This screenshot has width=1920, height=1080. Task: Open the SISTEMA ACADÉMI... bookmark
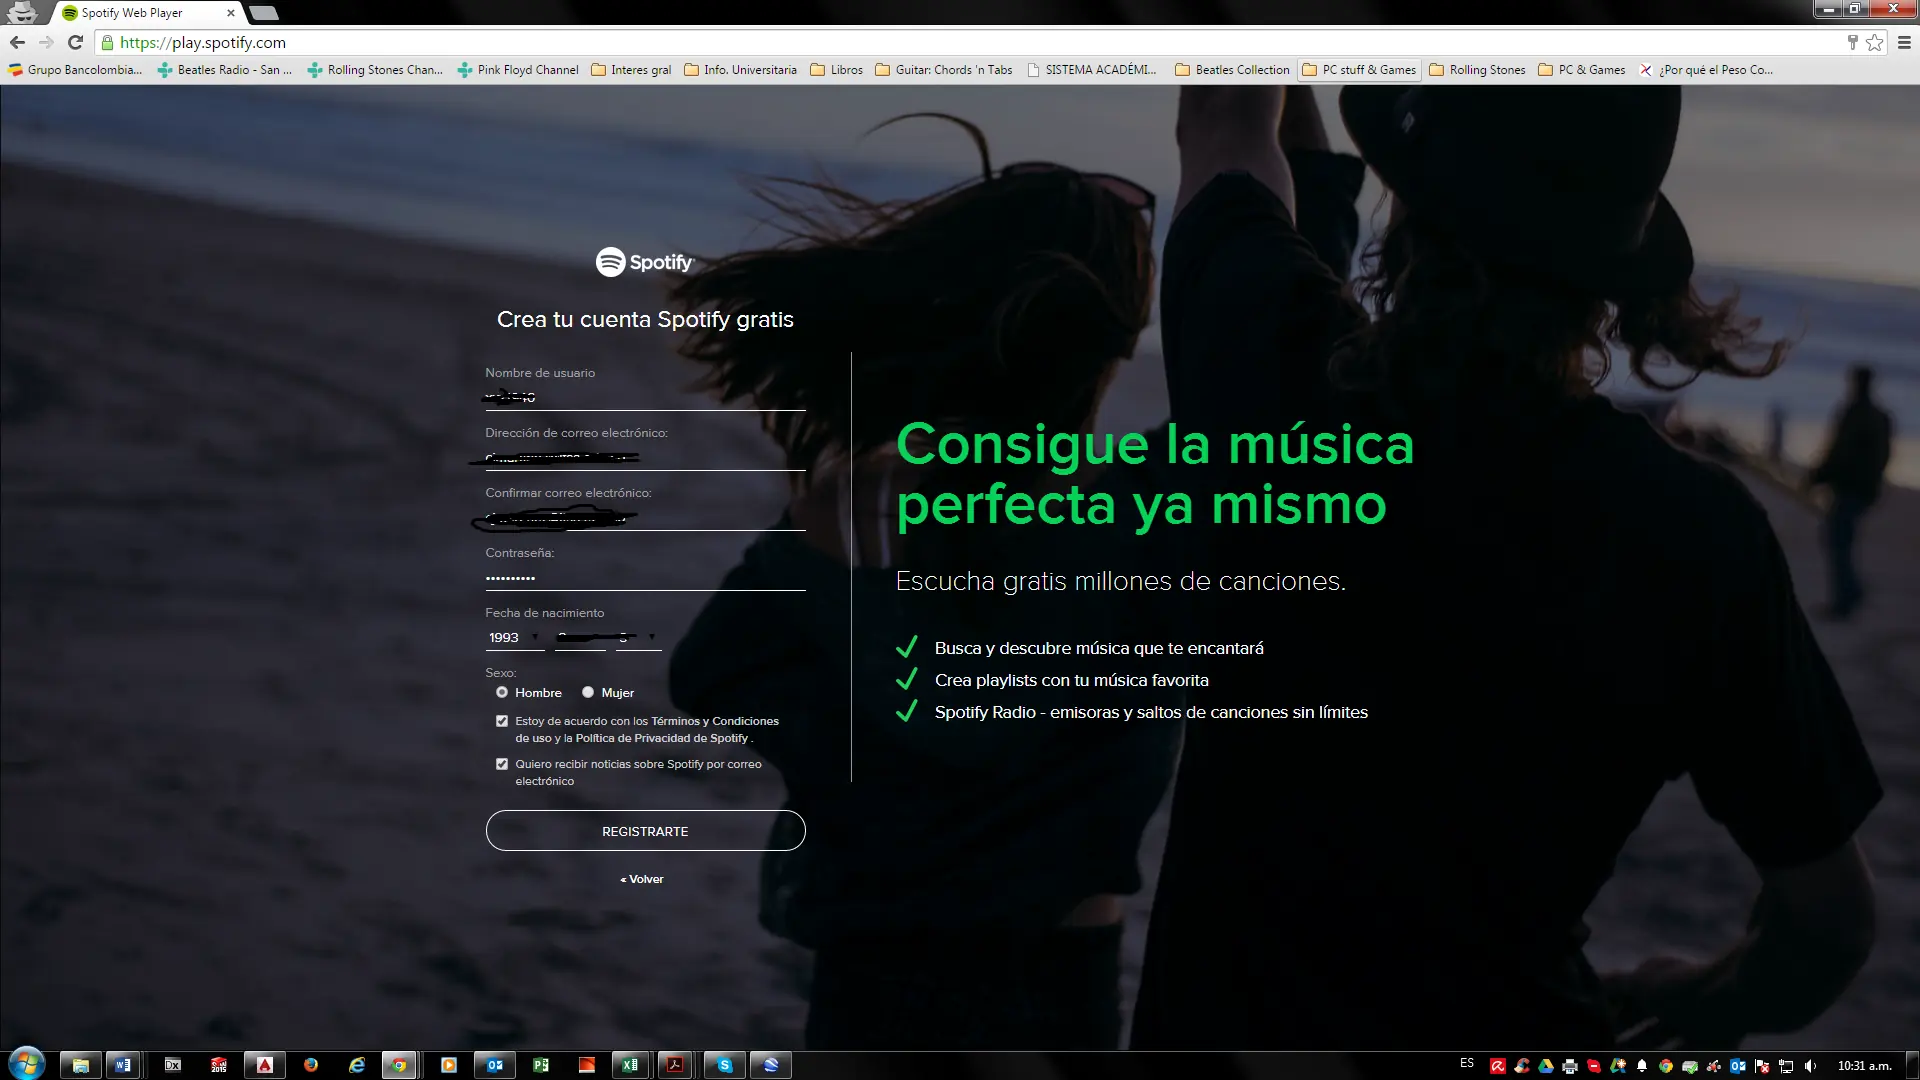pyautogui.click(x=1092, y=70)
